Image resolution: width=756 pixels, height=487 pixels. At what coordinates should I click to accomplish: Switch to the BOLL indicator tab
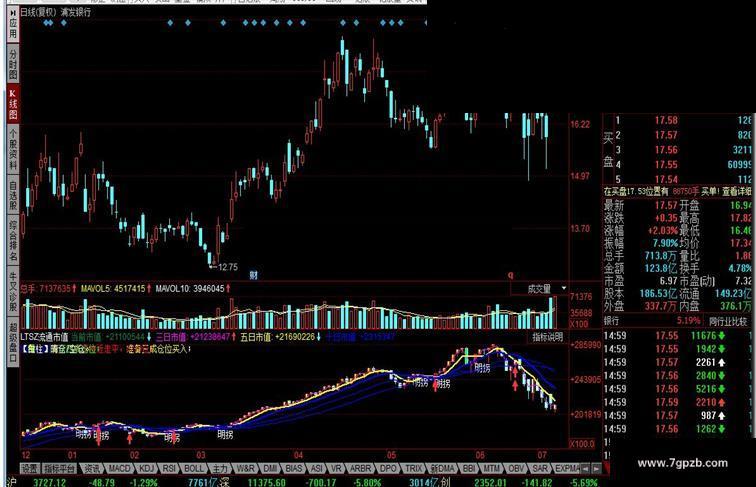[194, 468]
